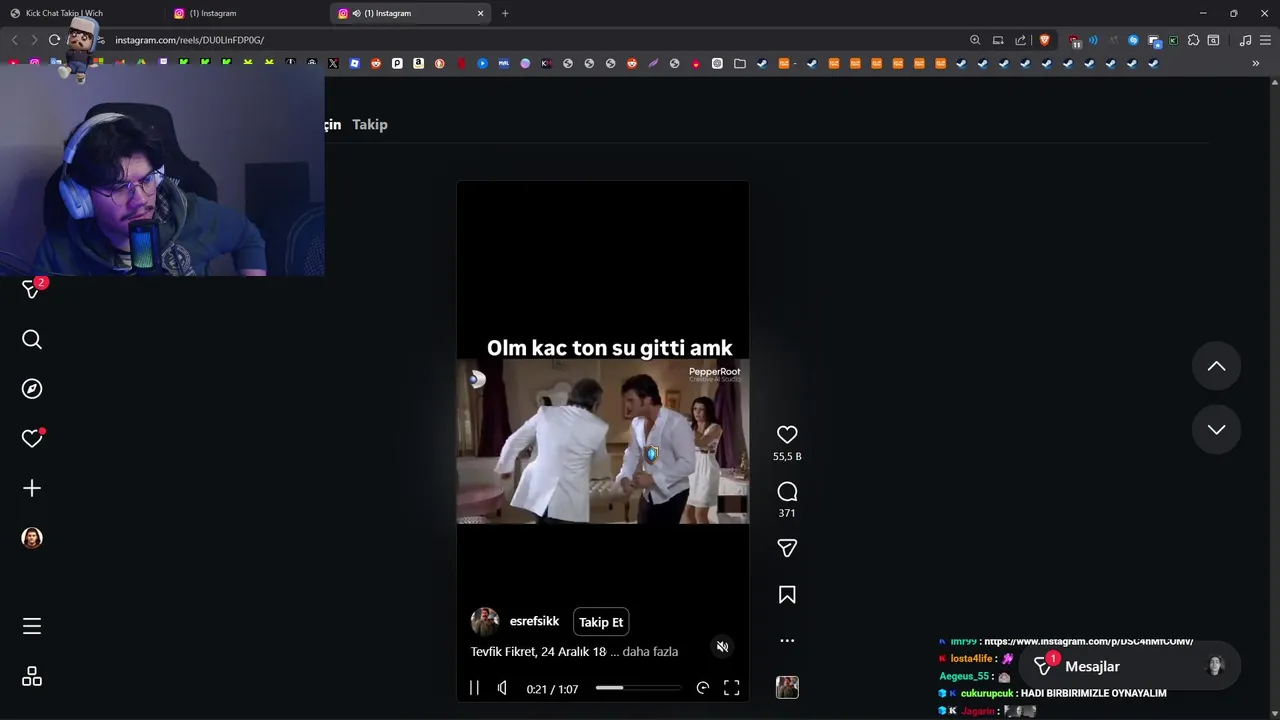1280x720 pixels.
Task: Open the browser main hamburger menu
Action: (1265, 40)
